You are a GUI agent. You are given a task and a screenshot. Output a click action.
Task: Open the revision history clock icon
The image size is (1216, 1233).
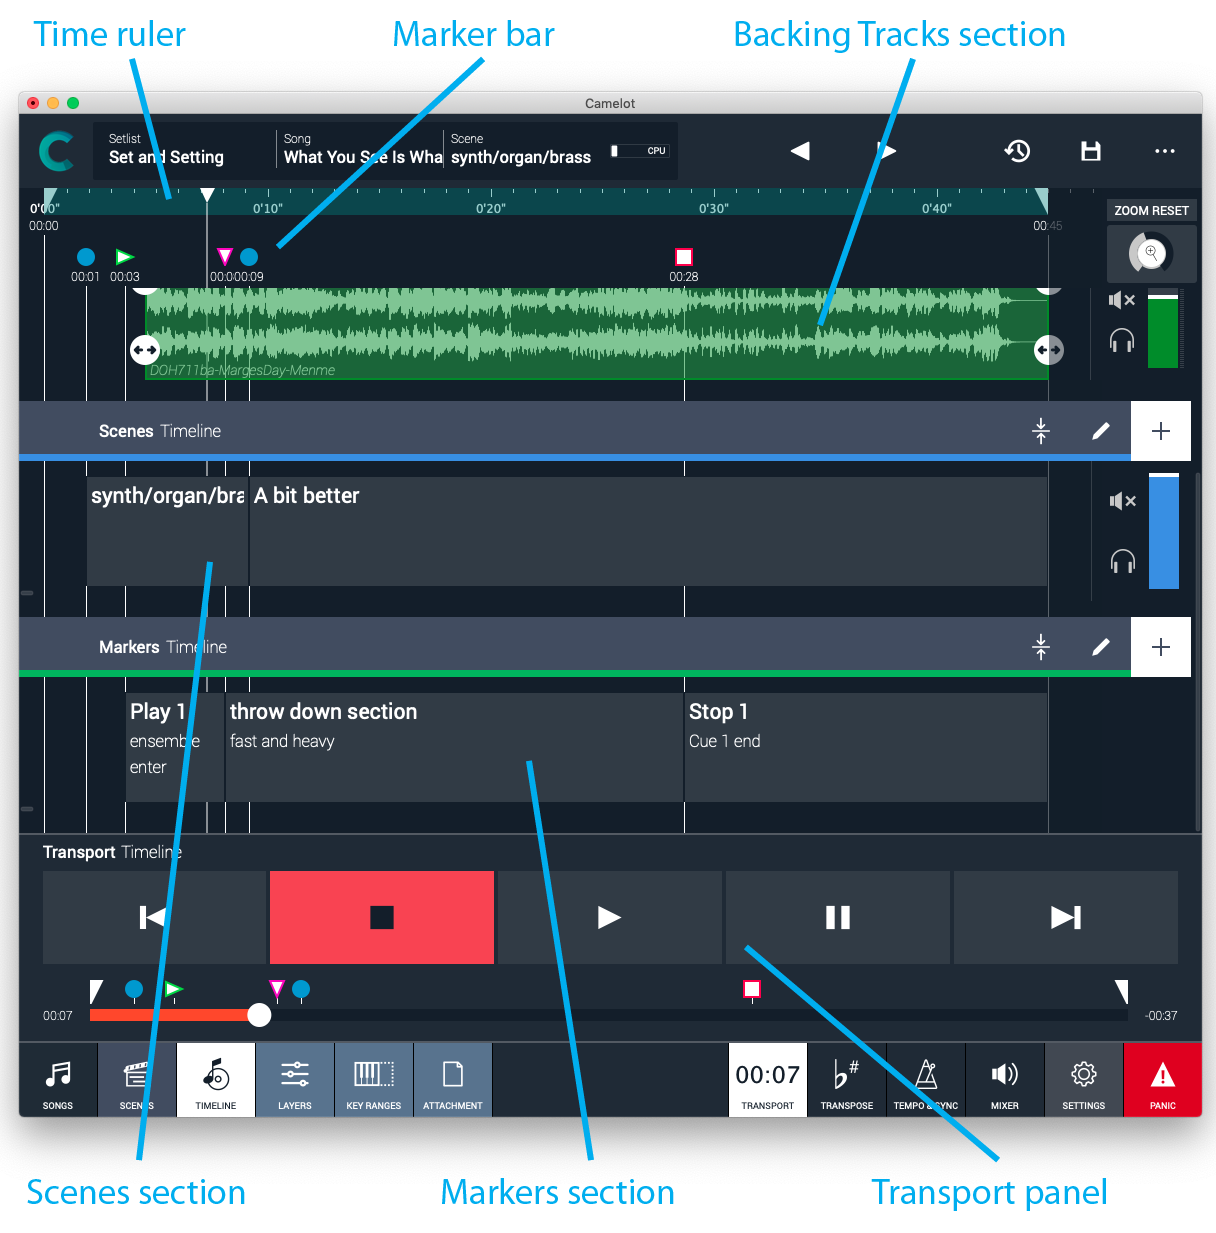[x=1017, y=151]
